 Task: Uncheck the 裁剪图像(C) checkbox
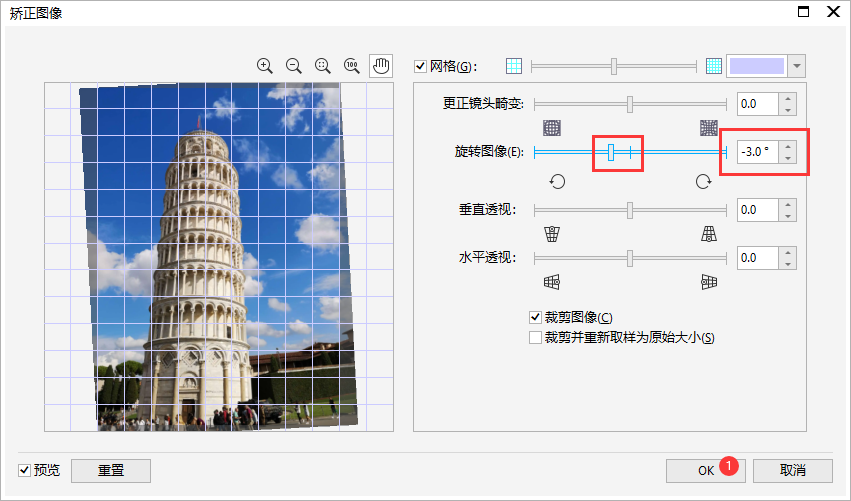[x=535, y=317]
